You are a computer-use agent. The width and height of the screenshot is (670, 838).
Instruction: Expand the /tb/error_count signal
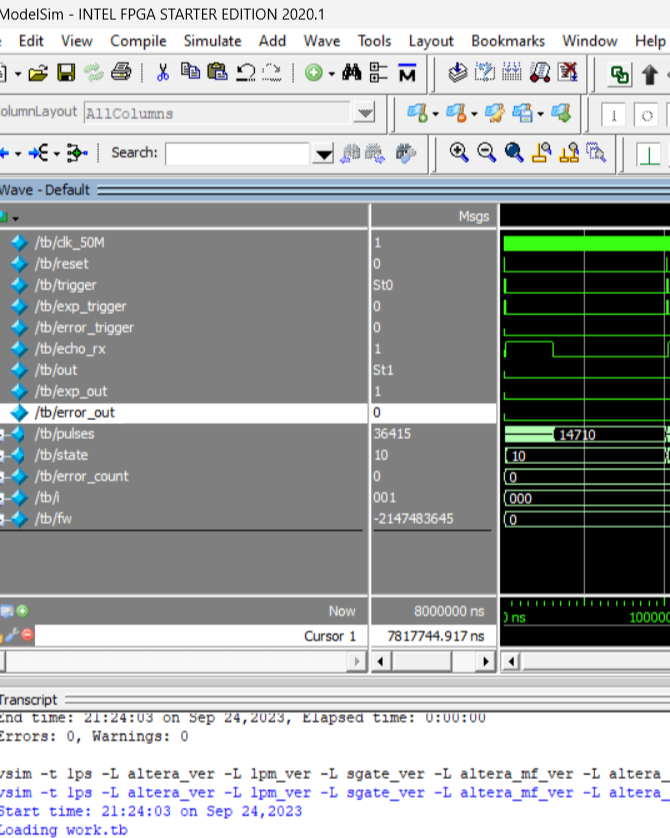click(2, 477)
